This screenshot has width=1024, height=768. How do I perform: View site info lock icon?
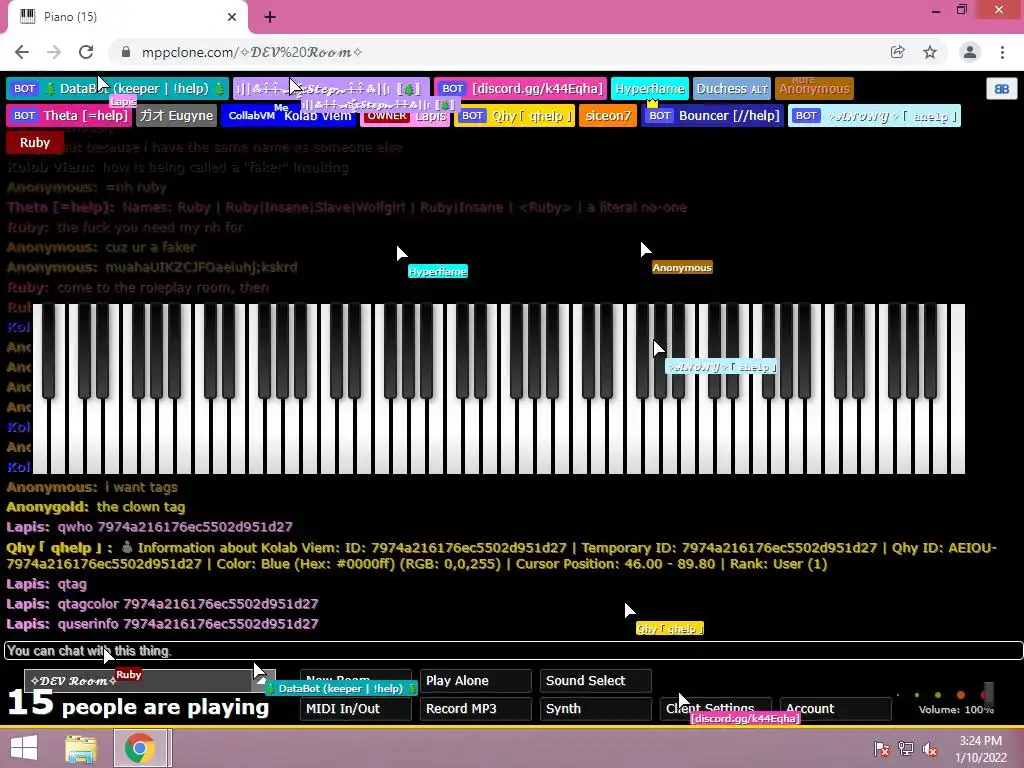pos(126,52)
